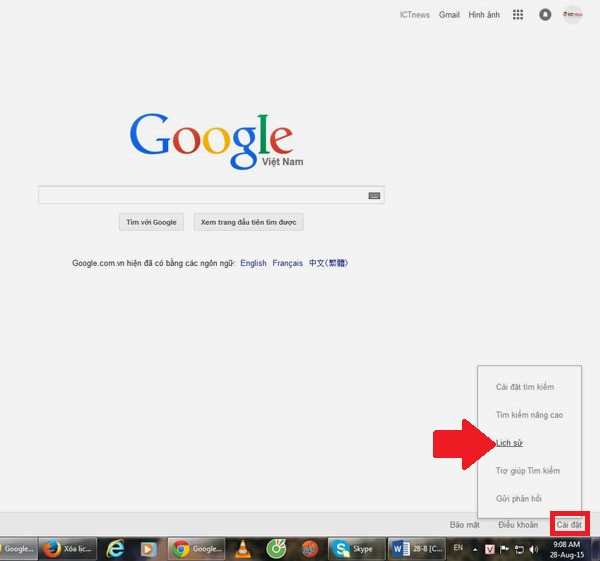600x561 pixels.
Task: Open the Bảo mật footer link
Action: (x=464, y=524)
